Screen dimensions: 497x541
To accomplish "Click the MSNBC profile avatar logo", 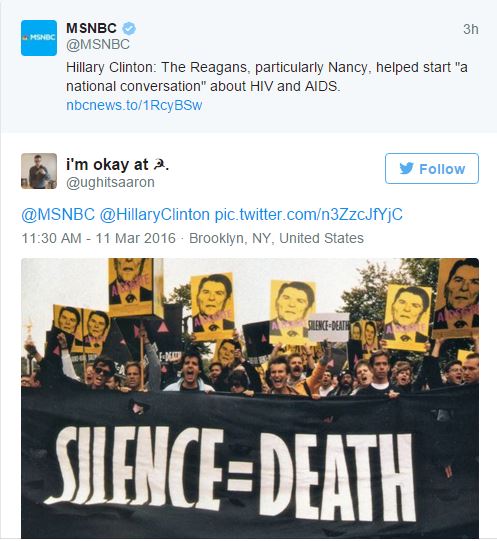I will (39, 38).
